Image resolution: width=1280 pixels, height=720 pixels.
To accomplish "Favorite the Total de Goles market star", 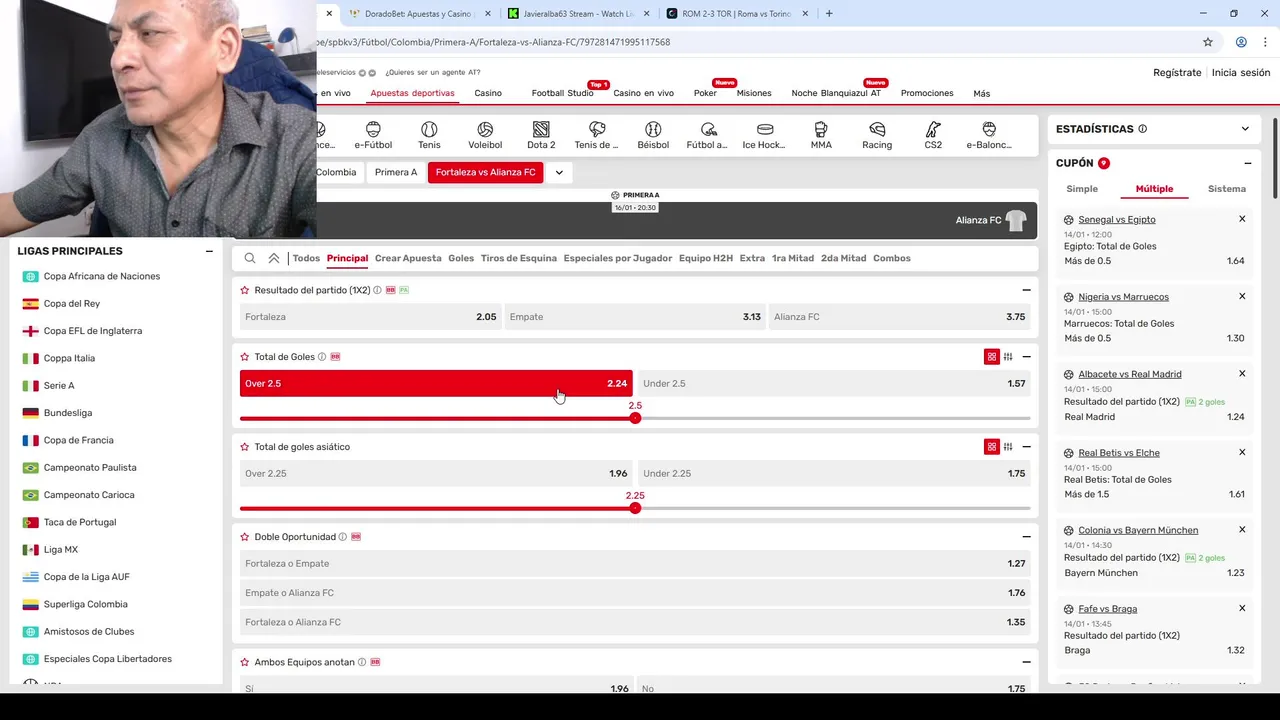I will click(x=245, y=357).
